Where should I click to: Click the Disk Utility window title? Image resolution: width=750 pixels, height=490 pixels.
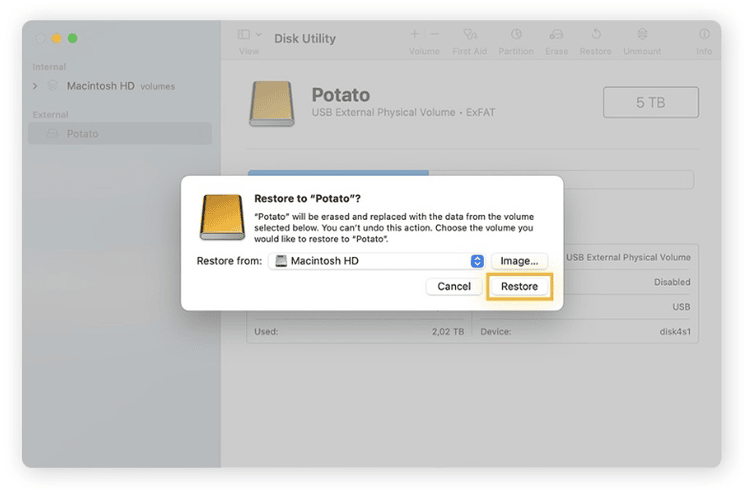(x=305, y=38)
